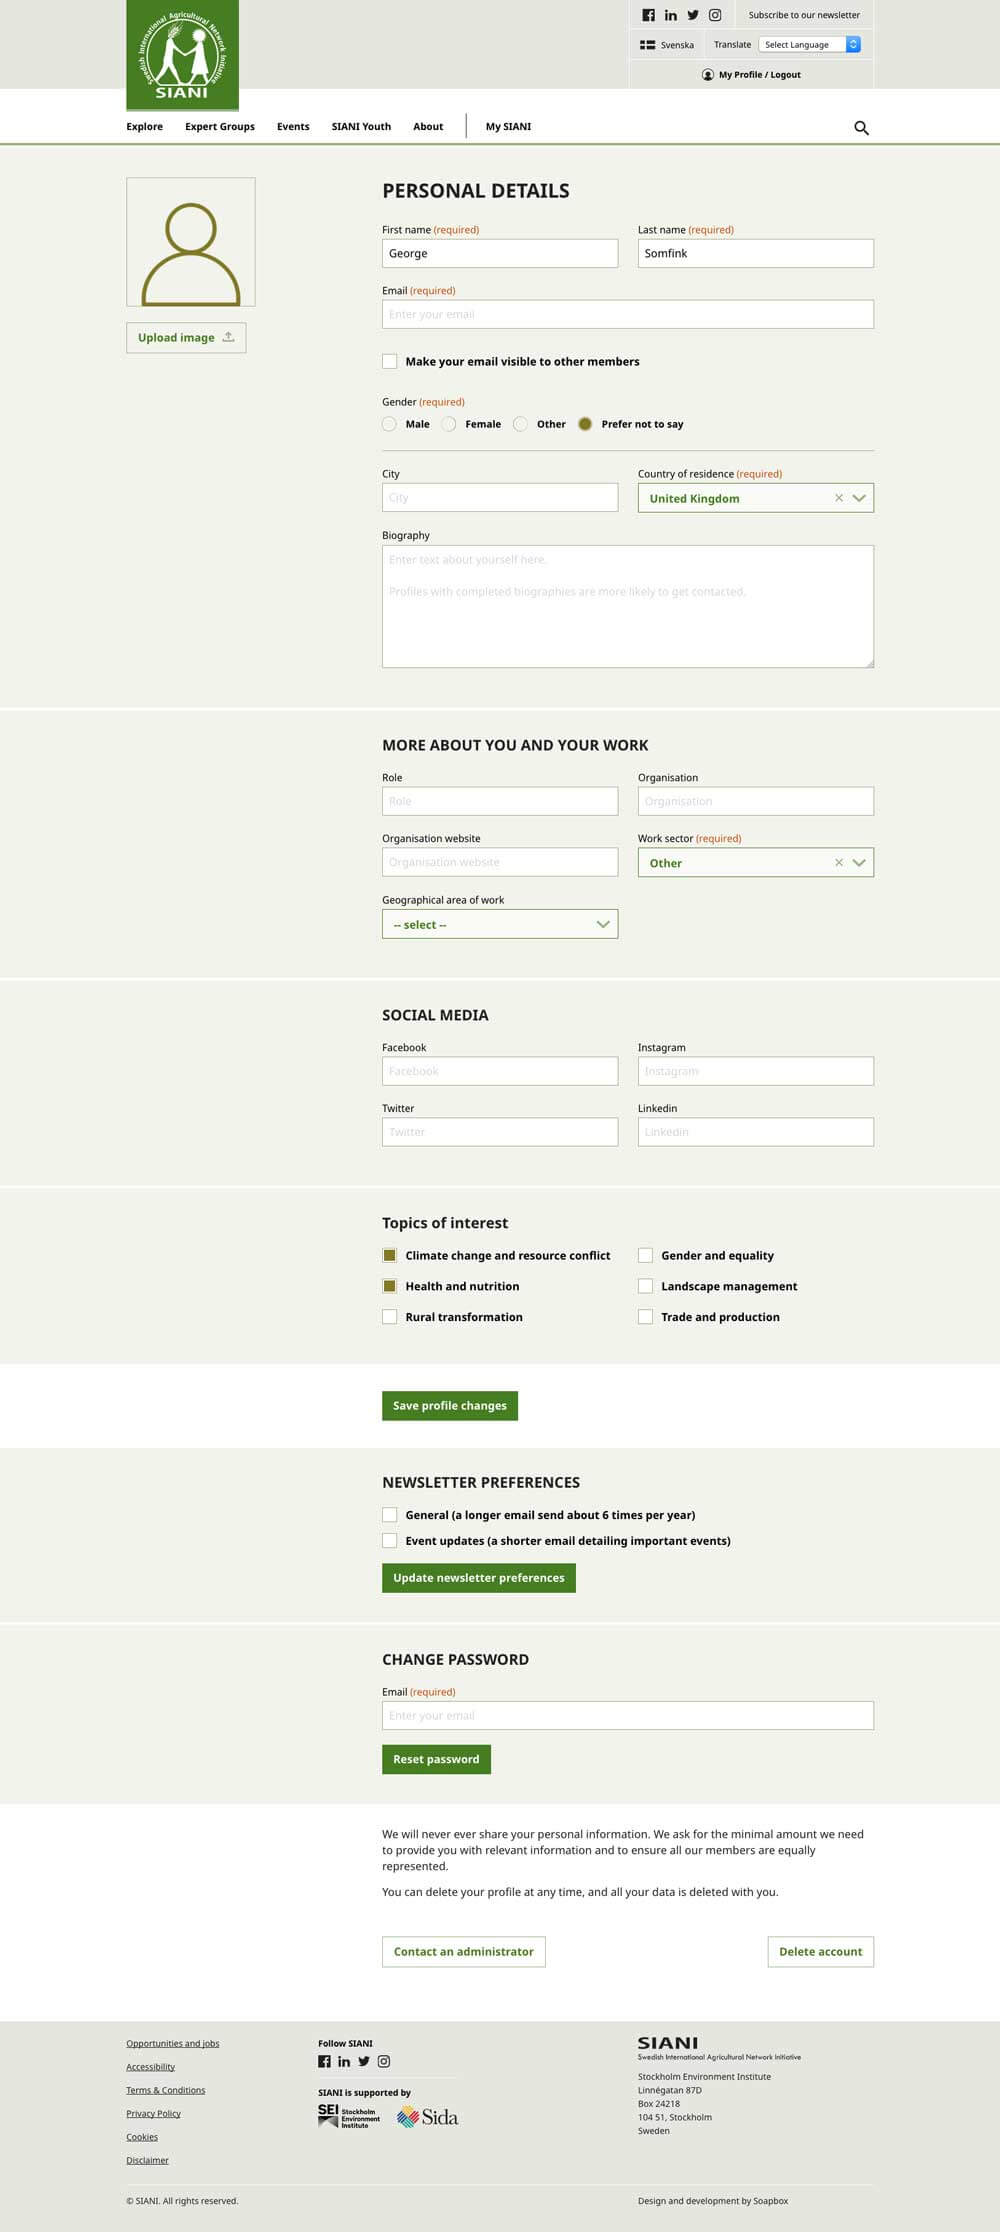This screenshot has height=2232, width=1000.
Task: Clear the United Kingdom country selection
Action: (838, 498)
